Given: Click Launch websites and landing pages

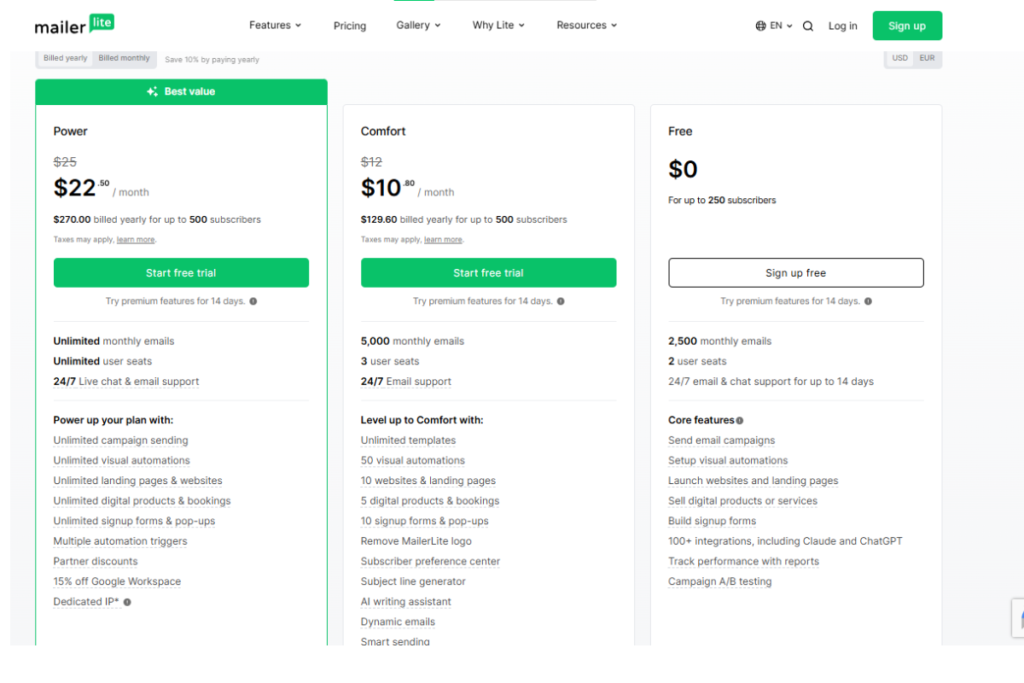Looking at the screenshot, I should 753,481.
